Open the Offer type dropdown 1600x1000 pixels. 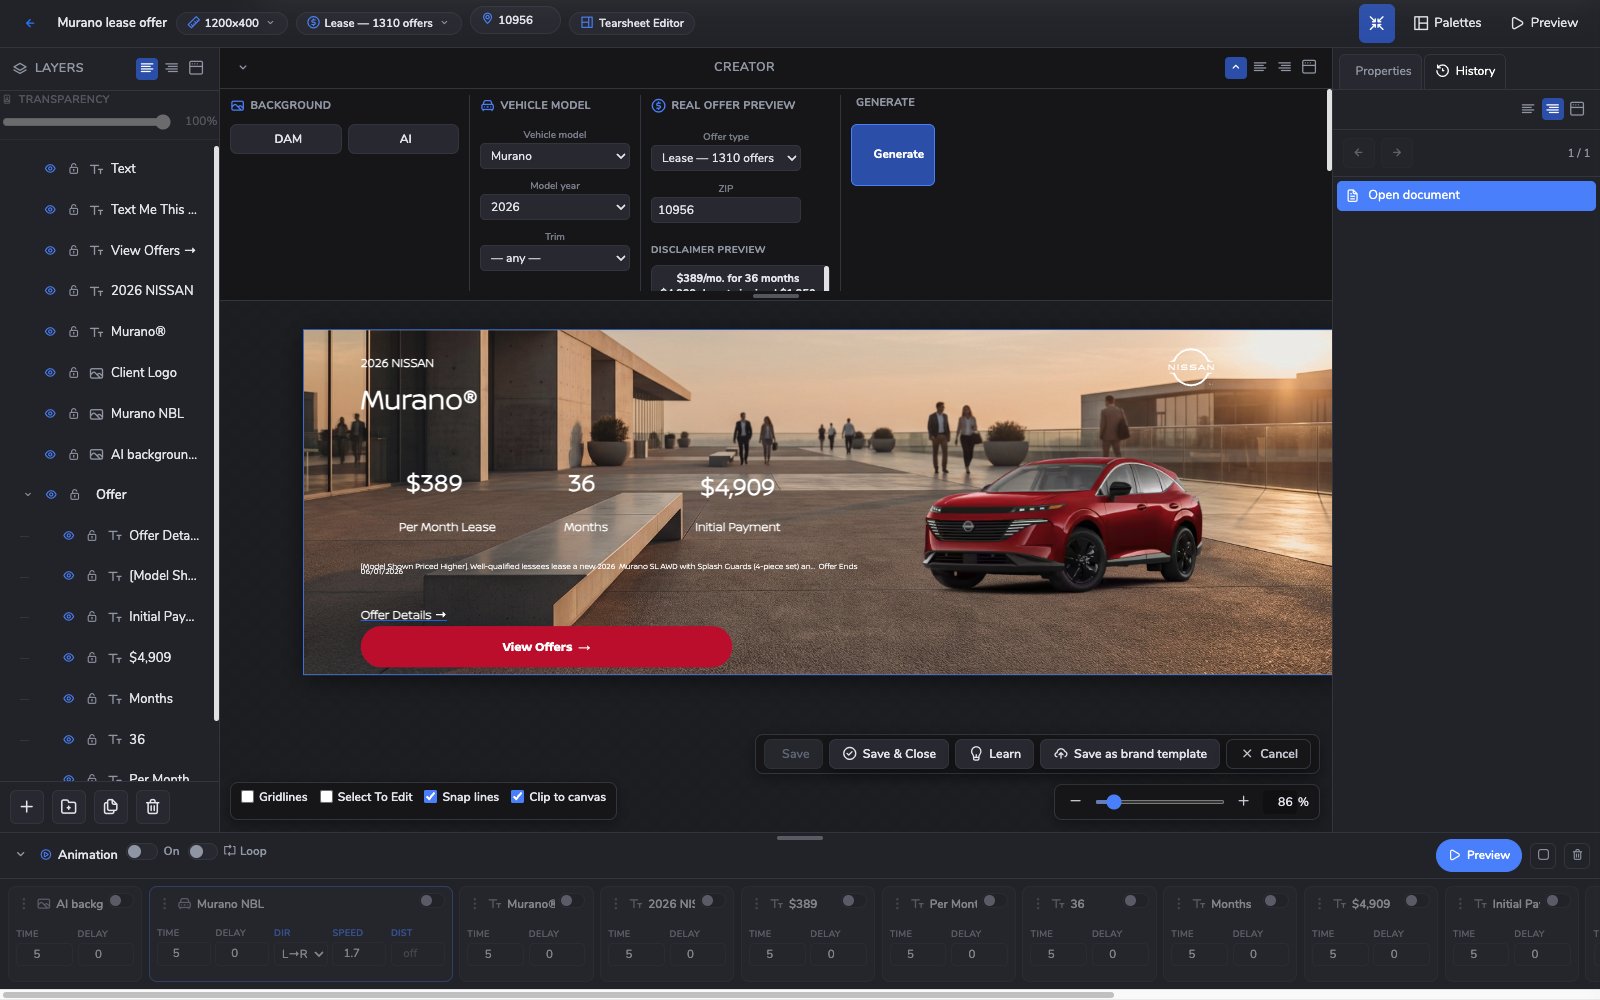(726, 158)
